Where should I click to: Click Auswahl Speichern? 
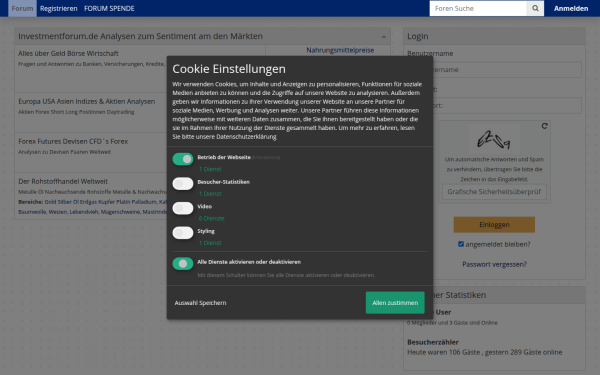click(x=200, y=303)
